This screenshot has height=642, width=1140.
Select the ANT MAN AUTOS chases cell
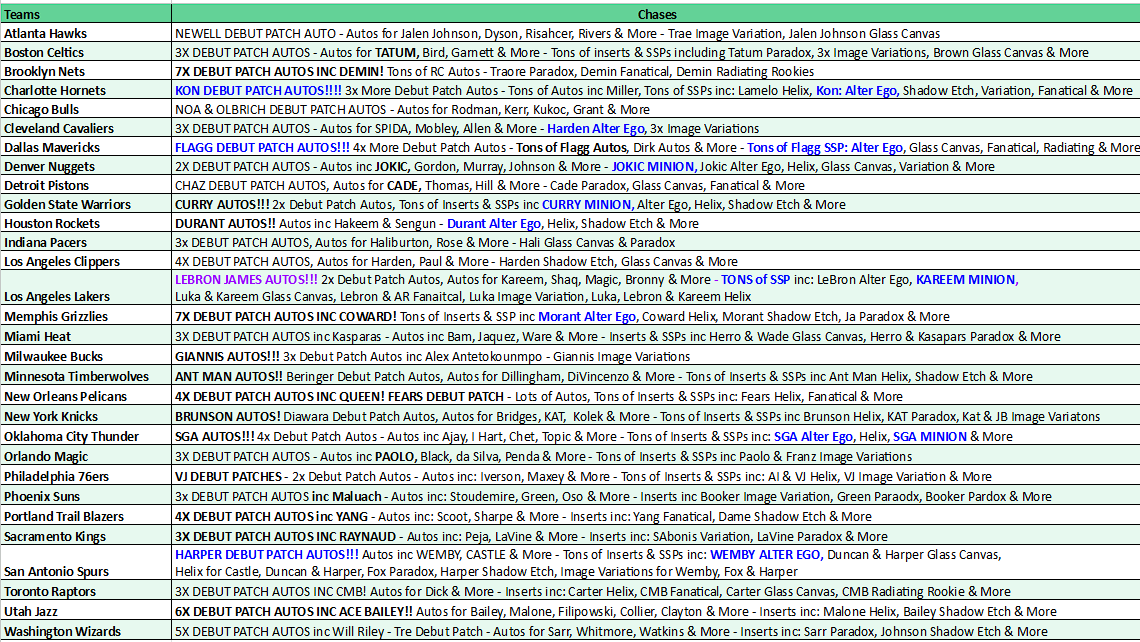point(656,376)
